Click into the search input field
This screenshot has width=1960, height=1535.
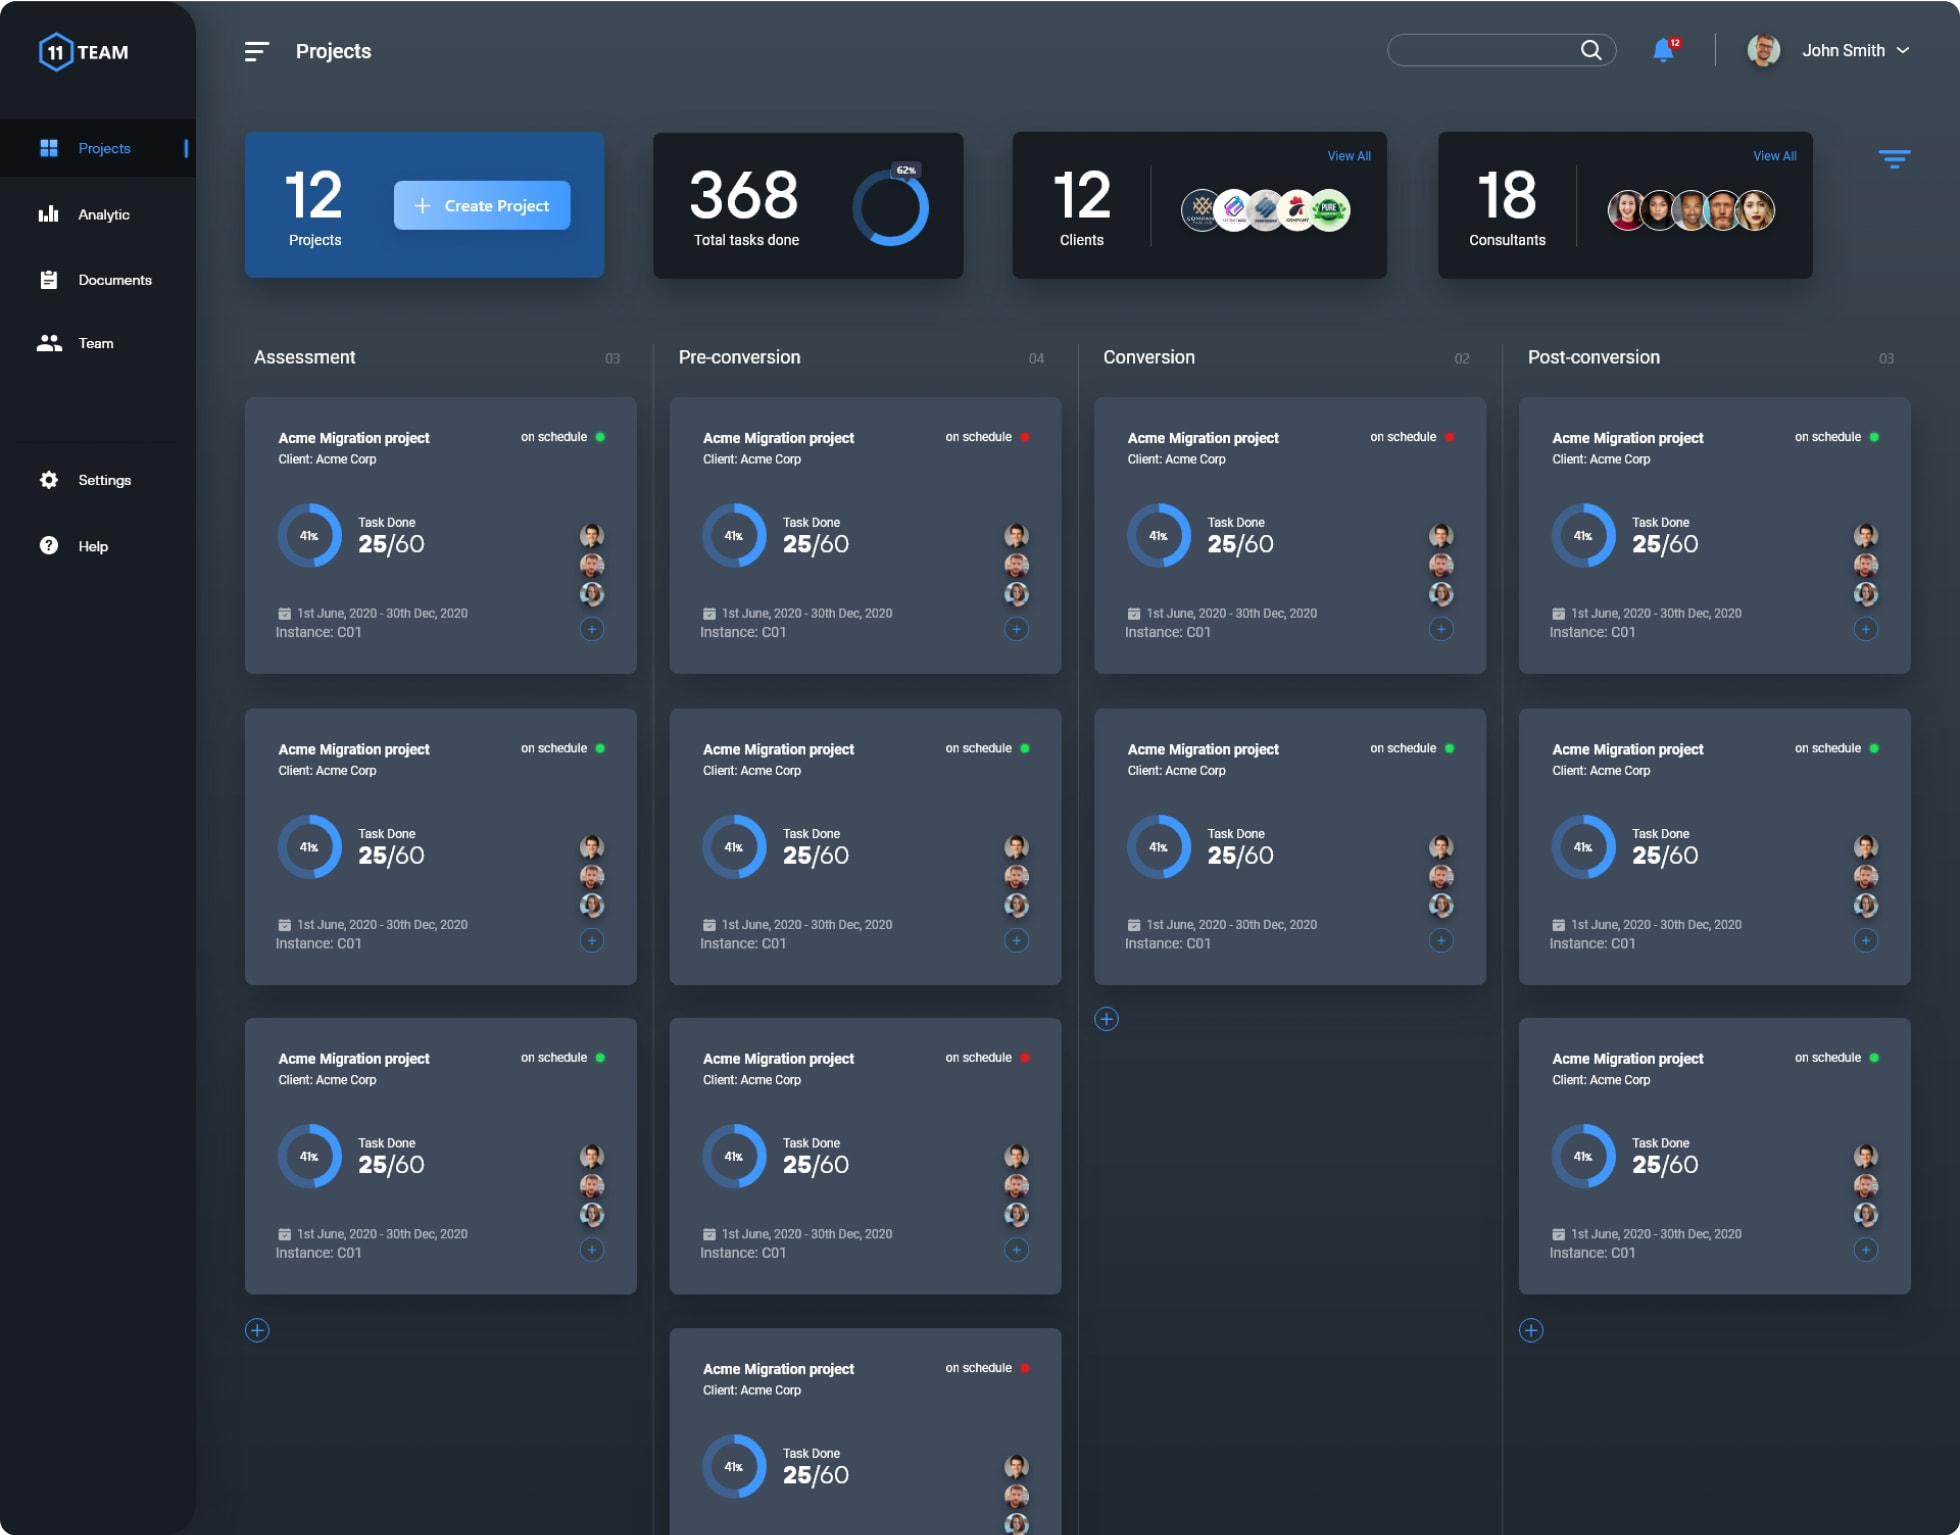coord(1482,50)
